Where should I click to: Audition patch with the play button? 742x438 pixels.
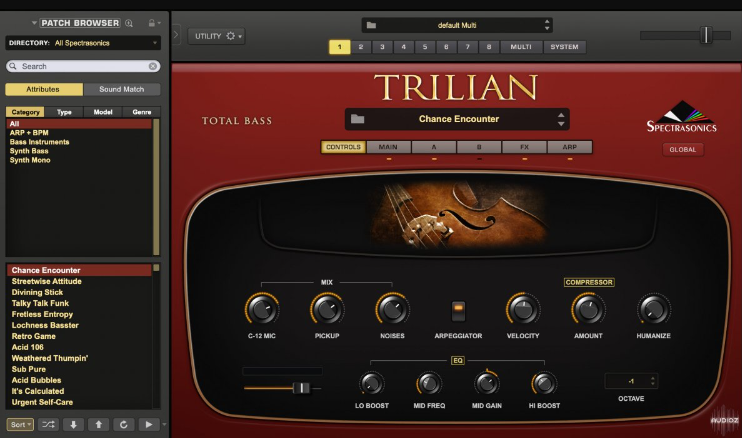coord(149,424)
